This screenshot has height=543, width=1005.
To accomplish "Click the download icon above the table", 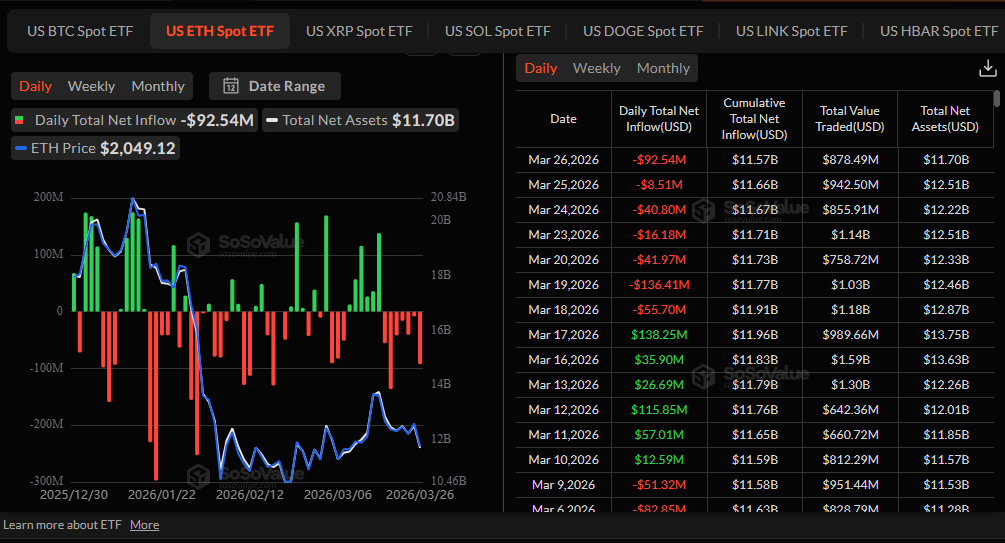I will (988, 68).
